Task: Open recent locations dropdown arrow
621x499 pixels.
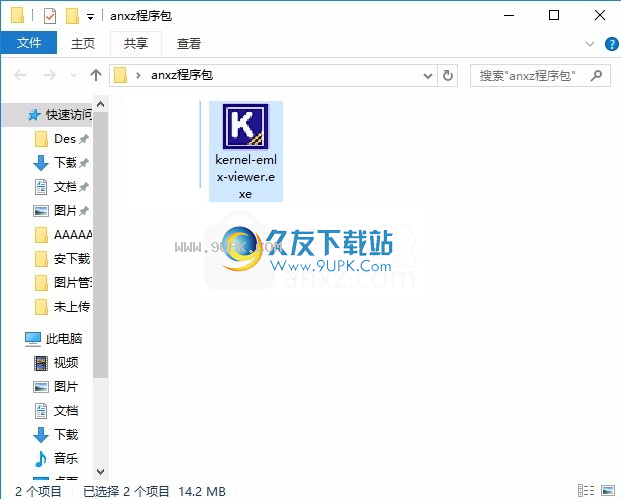Action: coord(73,75)
